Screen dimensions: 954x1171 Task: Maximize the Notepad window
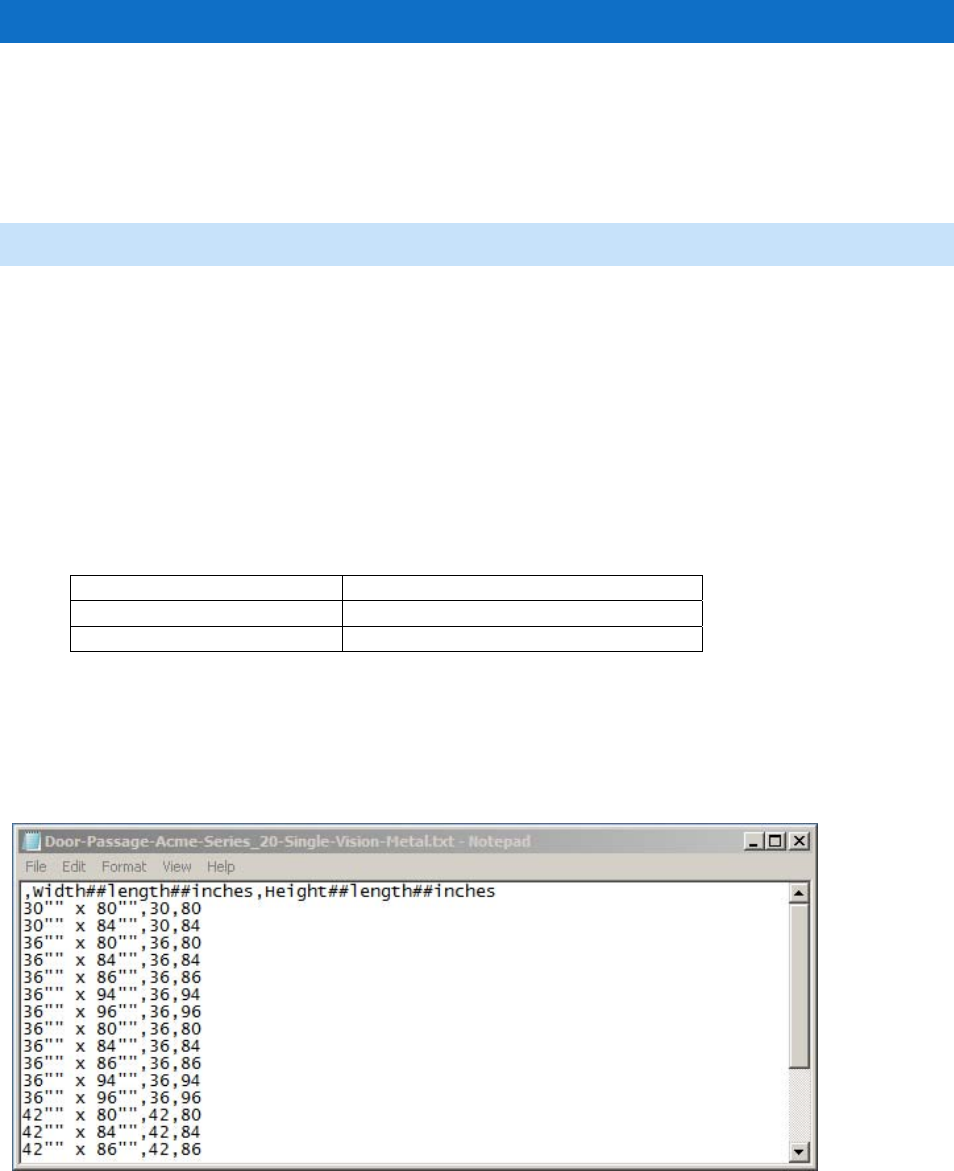point(775,841)
